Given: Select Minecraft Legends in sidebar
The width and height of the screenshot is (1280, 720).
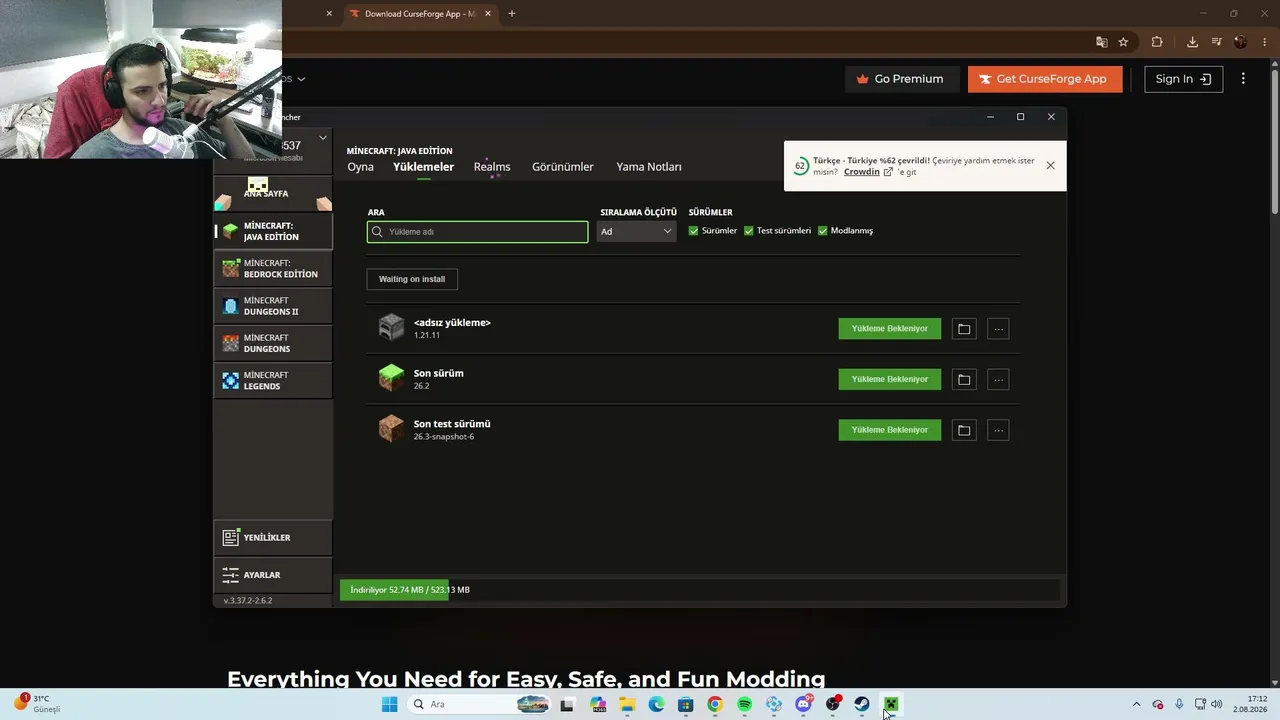Looking at the screenshot, I should pos(273,381).
